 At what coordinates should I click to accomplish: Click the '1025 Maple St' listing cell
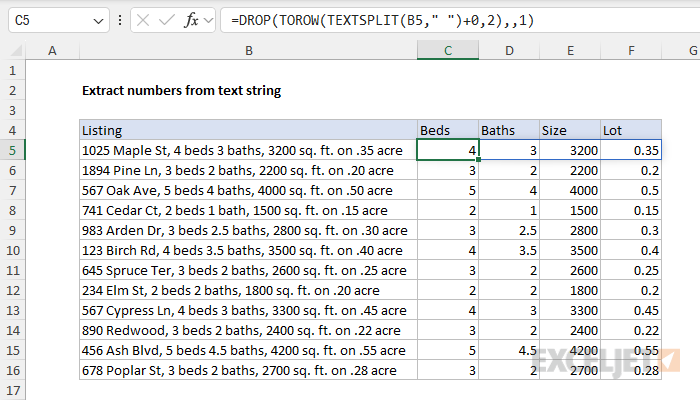click(x=249, y=150)
